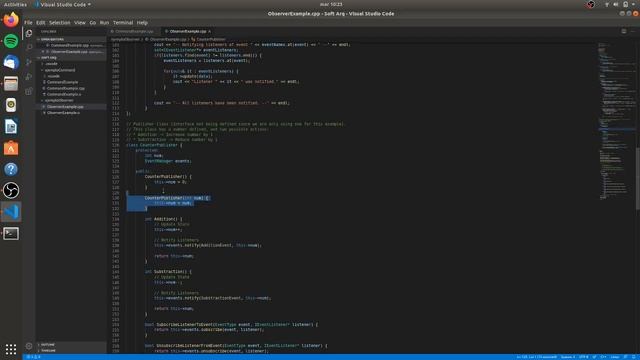
Task: Open the editor More Actions ellipsis
Action: pyautogui.click(x=633, y=31)
